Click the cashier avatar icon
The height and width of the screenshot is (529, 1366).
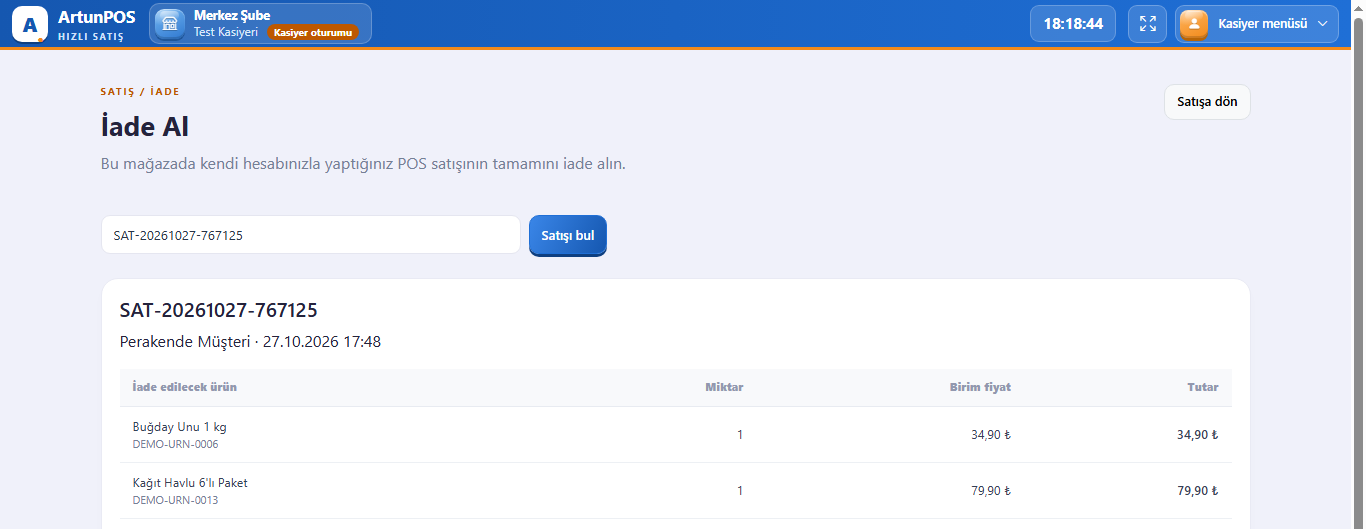[1194, 24]
